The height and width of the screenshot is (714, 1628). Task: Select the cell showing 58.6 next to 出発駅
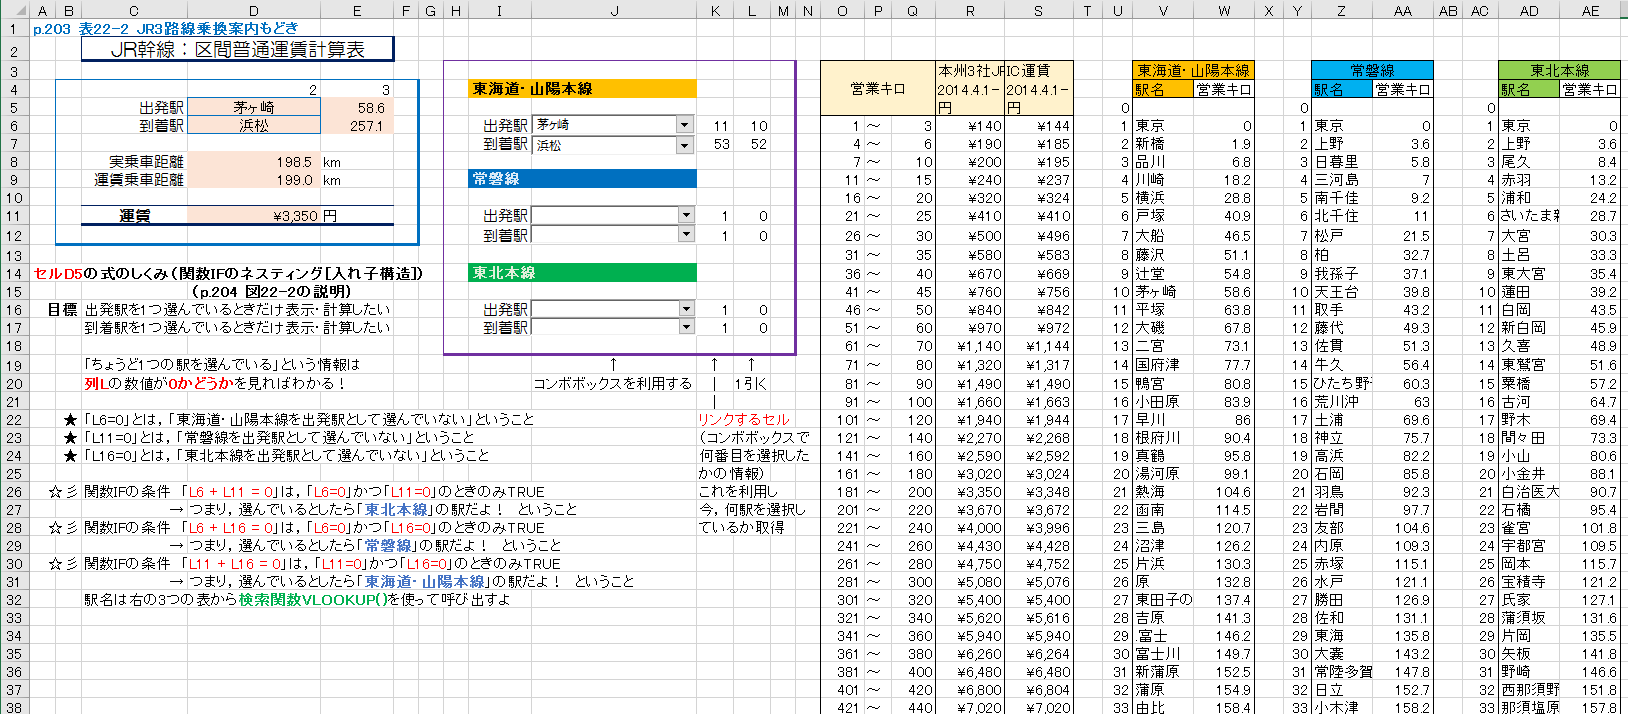pyautogui.click(x=357, y=107)
